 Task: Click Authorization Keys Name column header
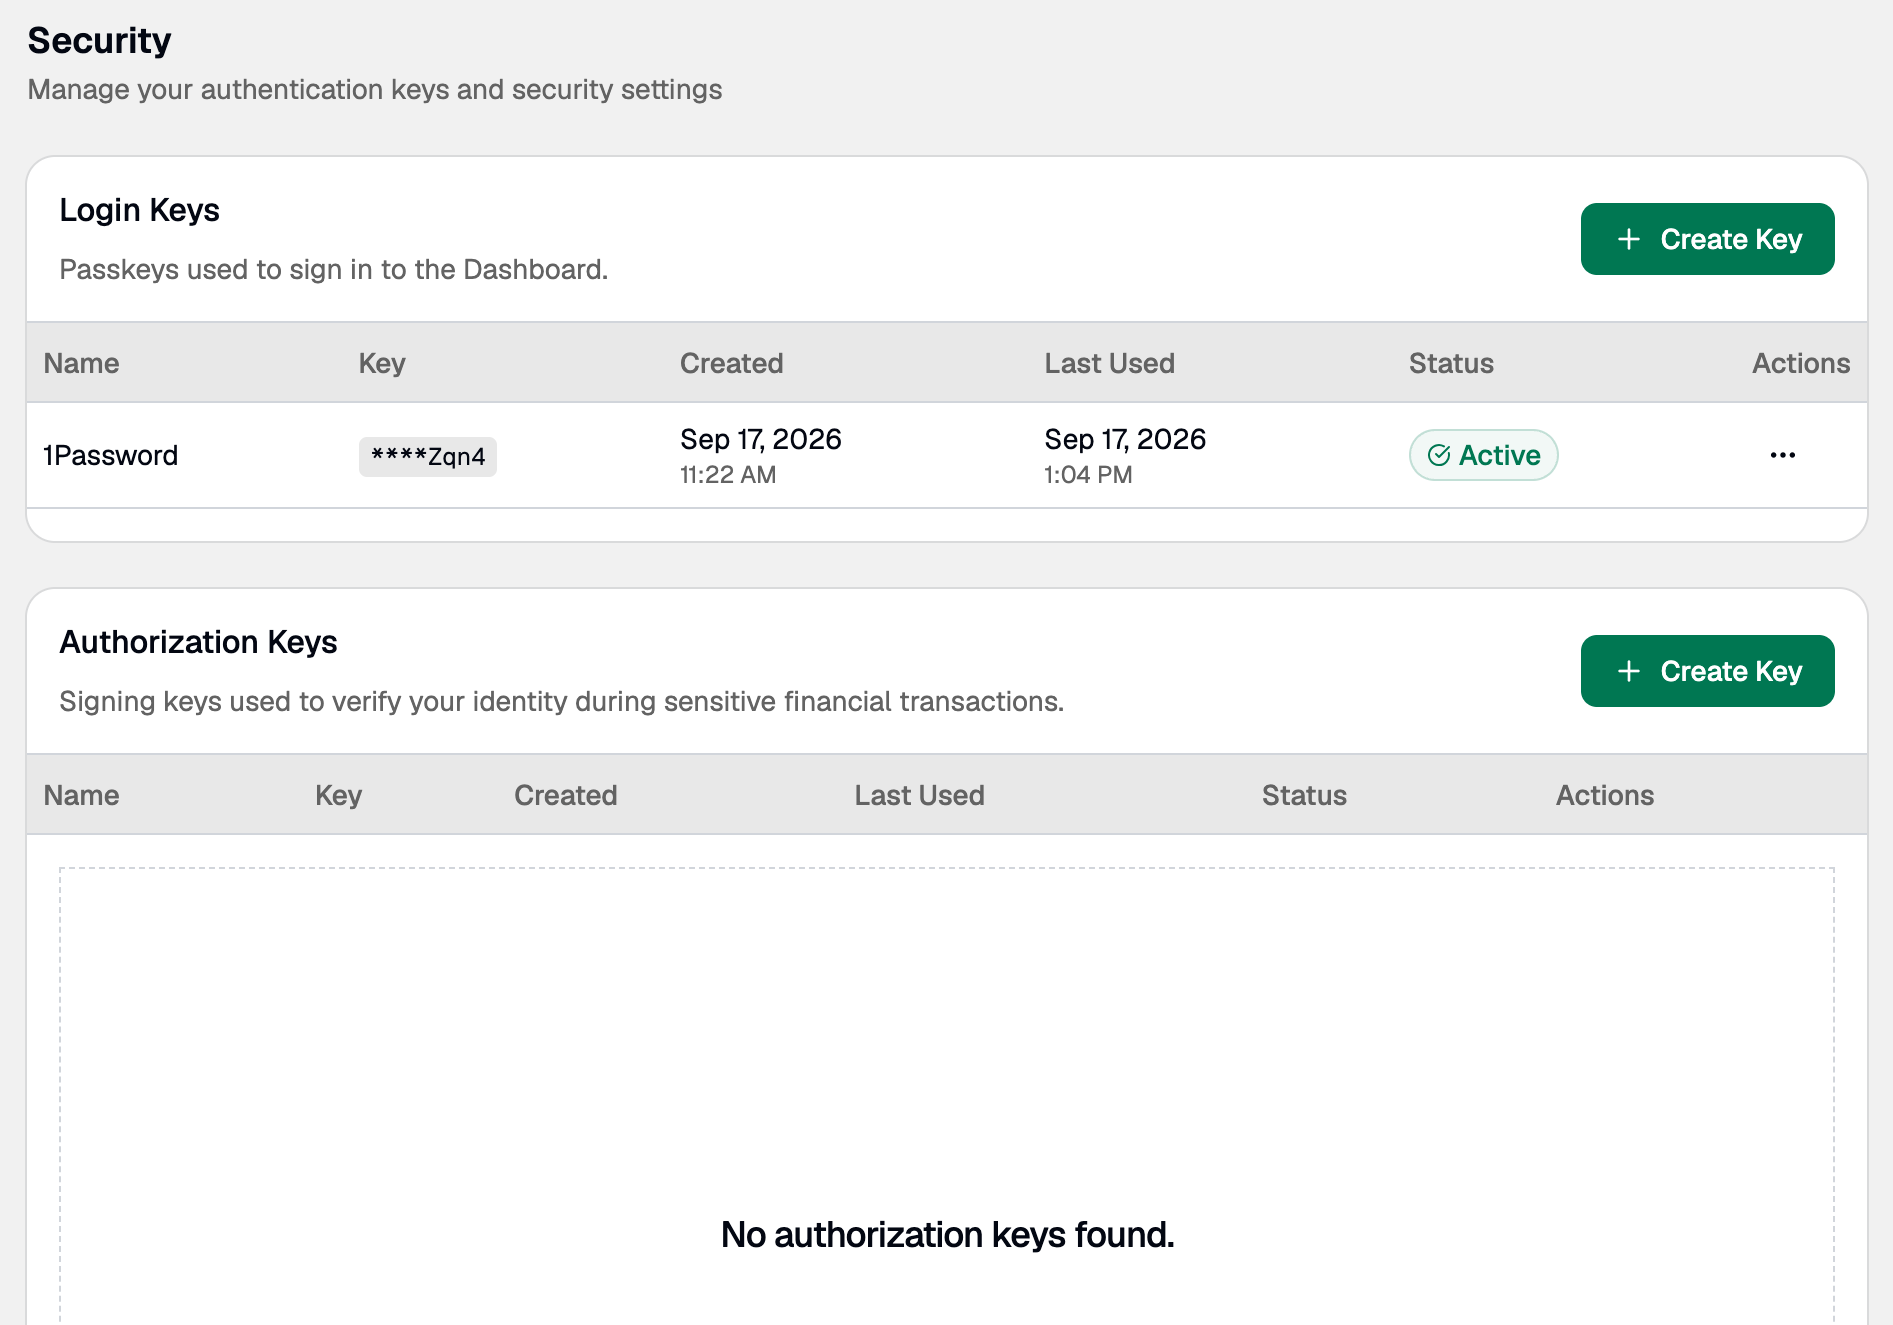[82, 795]
